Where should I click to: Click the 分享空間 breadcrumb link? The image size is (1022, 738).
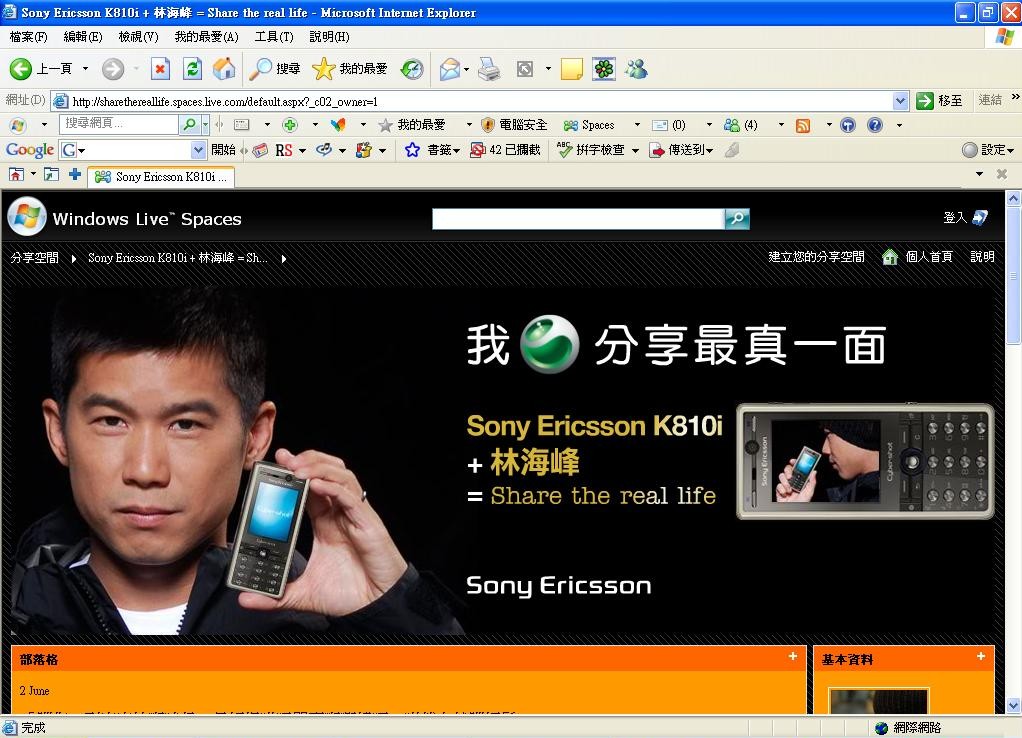point(35,258)
